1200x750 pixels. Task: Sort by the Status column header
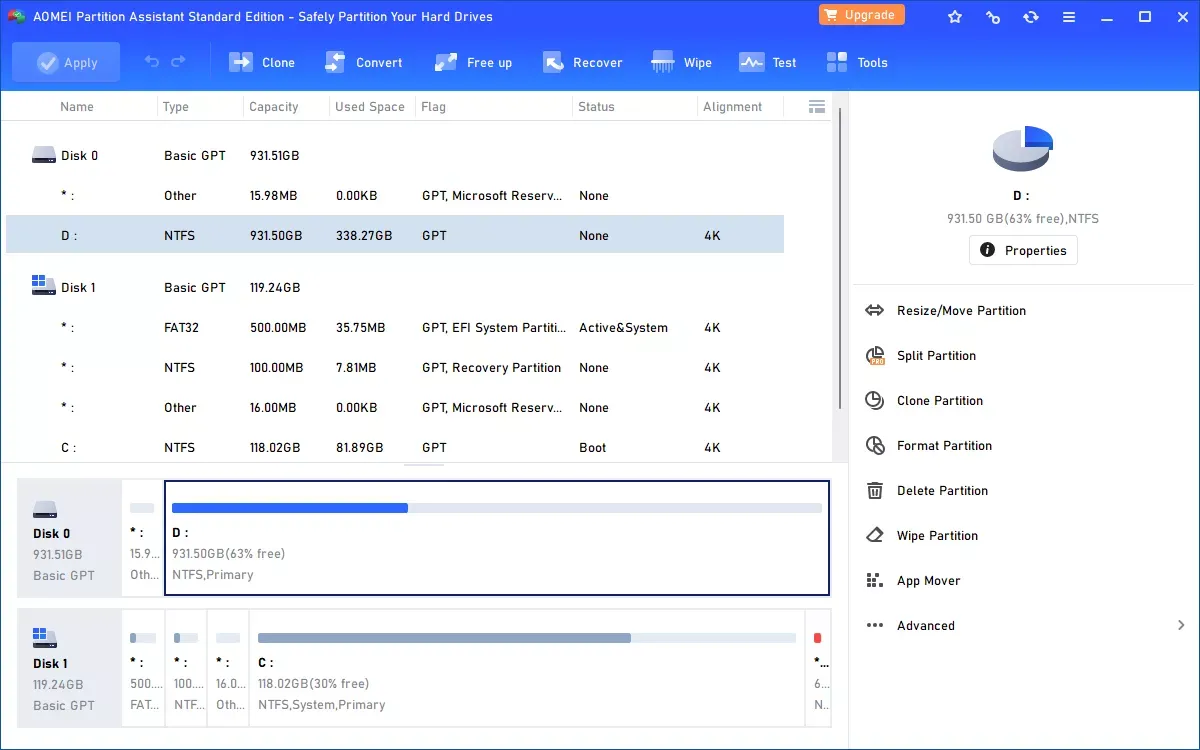[x=596, y=107]
